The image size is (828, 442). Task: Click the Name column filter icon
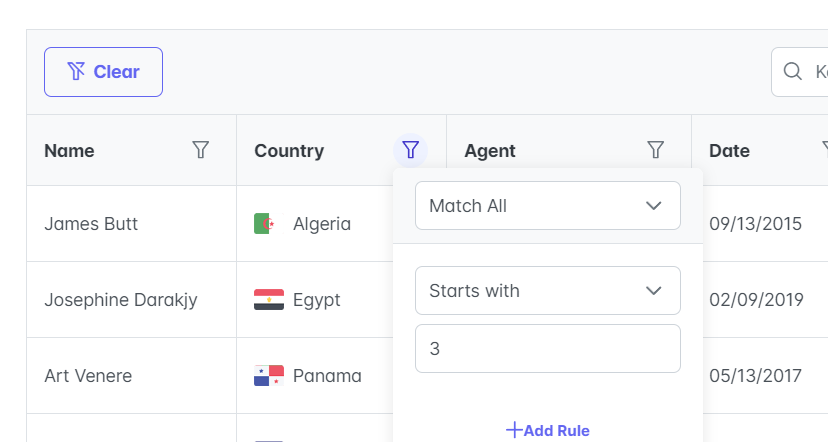tap(201, 150)
